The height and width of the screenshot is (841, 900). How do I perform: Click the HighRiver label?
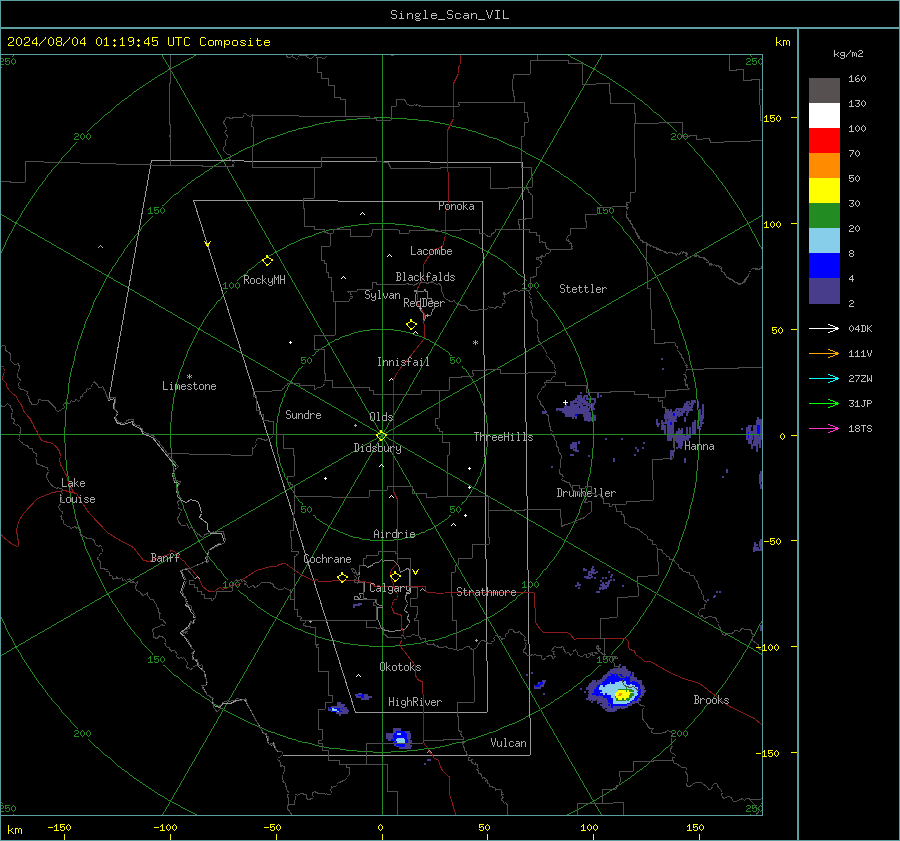(x=415, y=702)
